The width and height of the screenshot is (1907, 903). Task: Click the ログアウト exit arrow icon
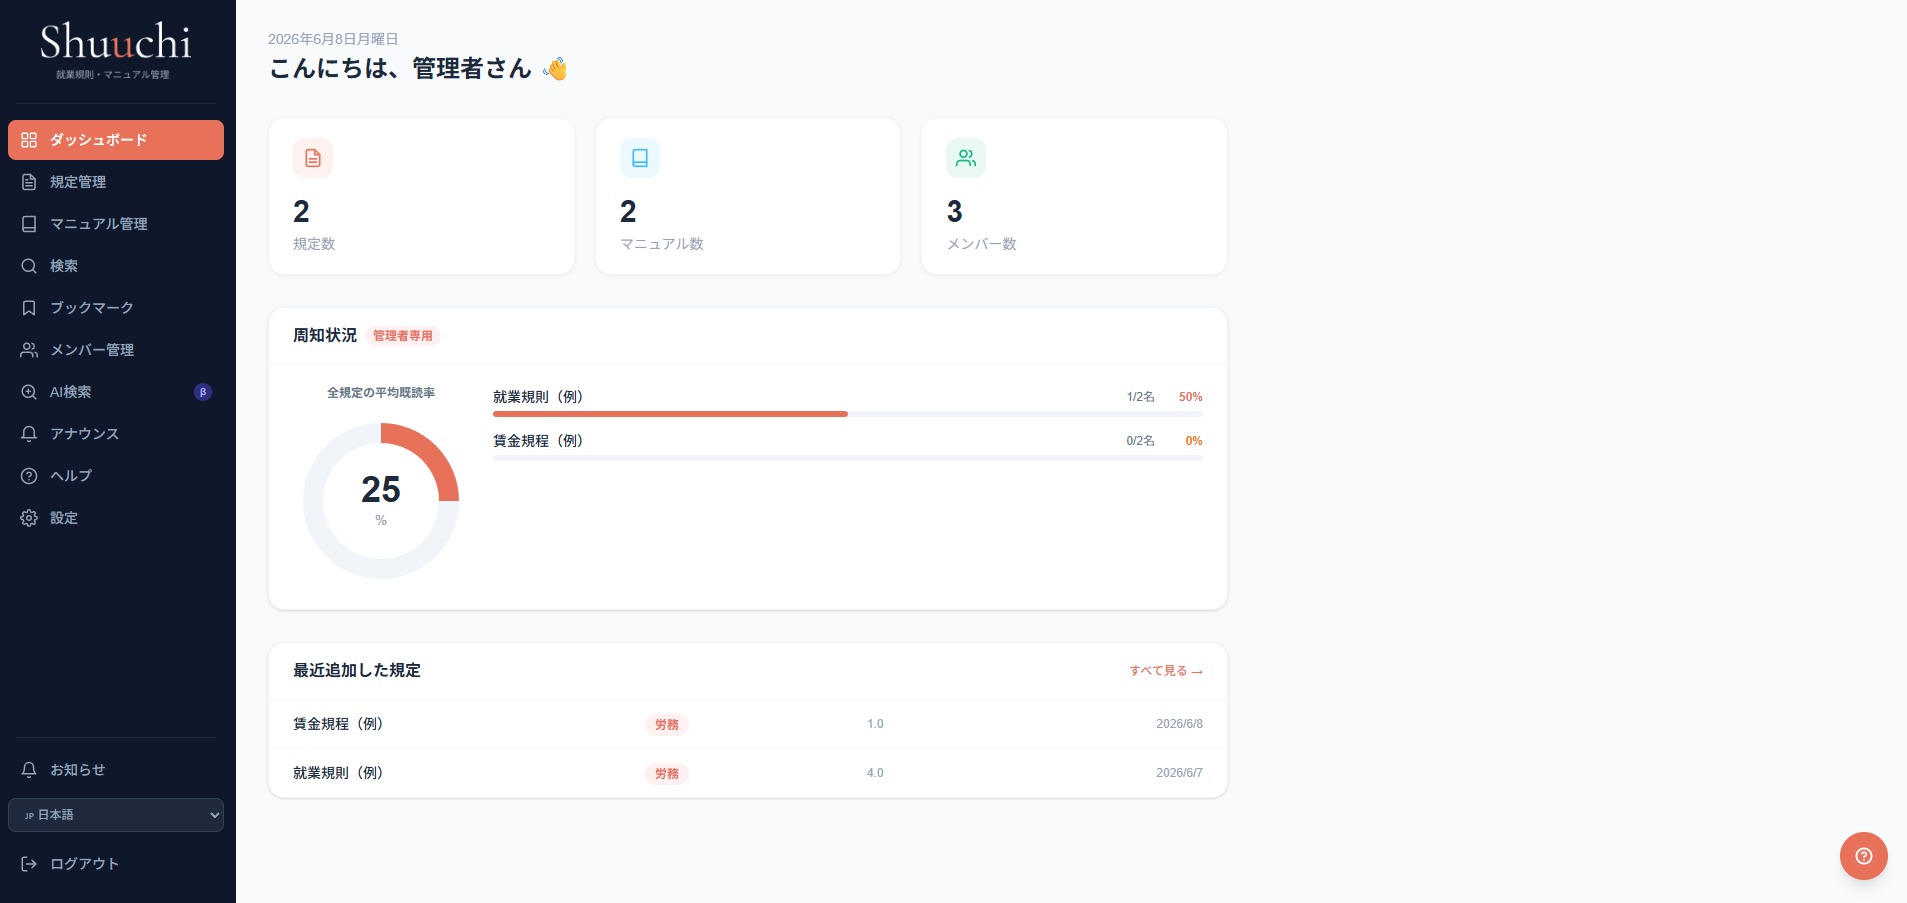[x=29, y=864]
